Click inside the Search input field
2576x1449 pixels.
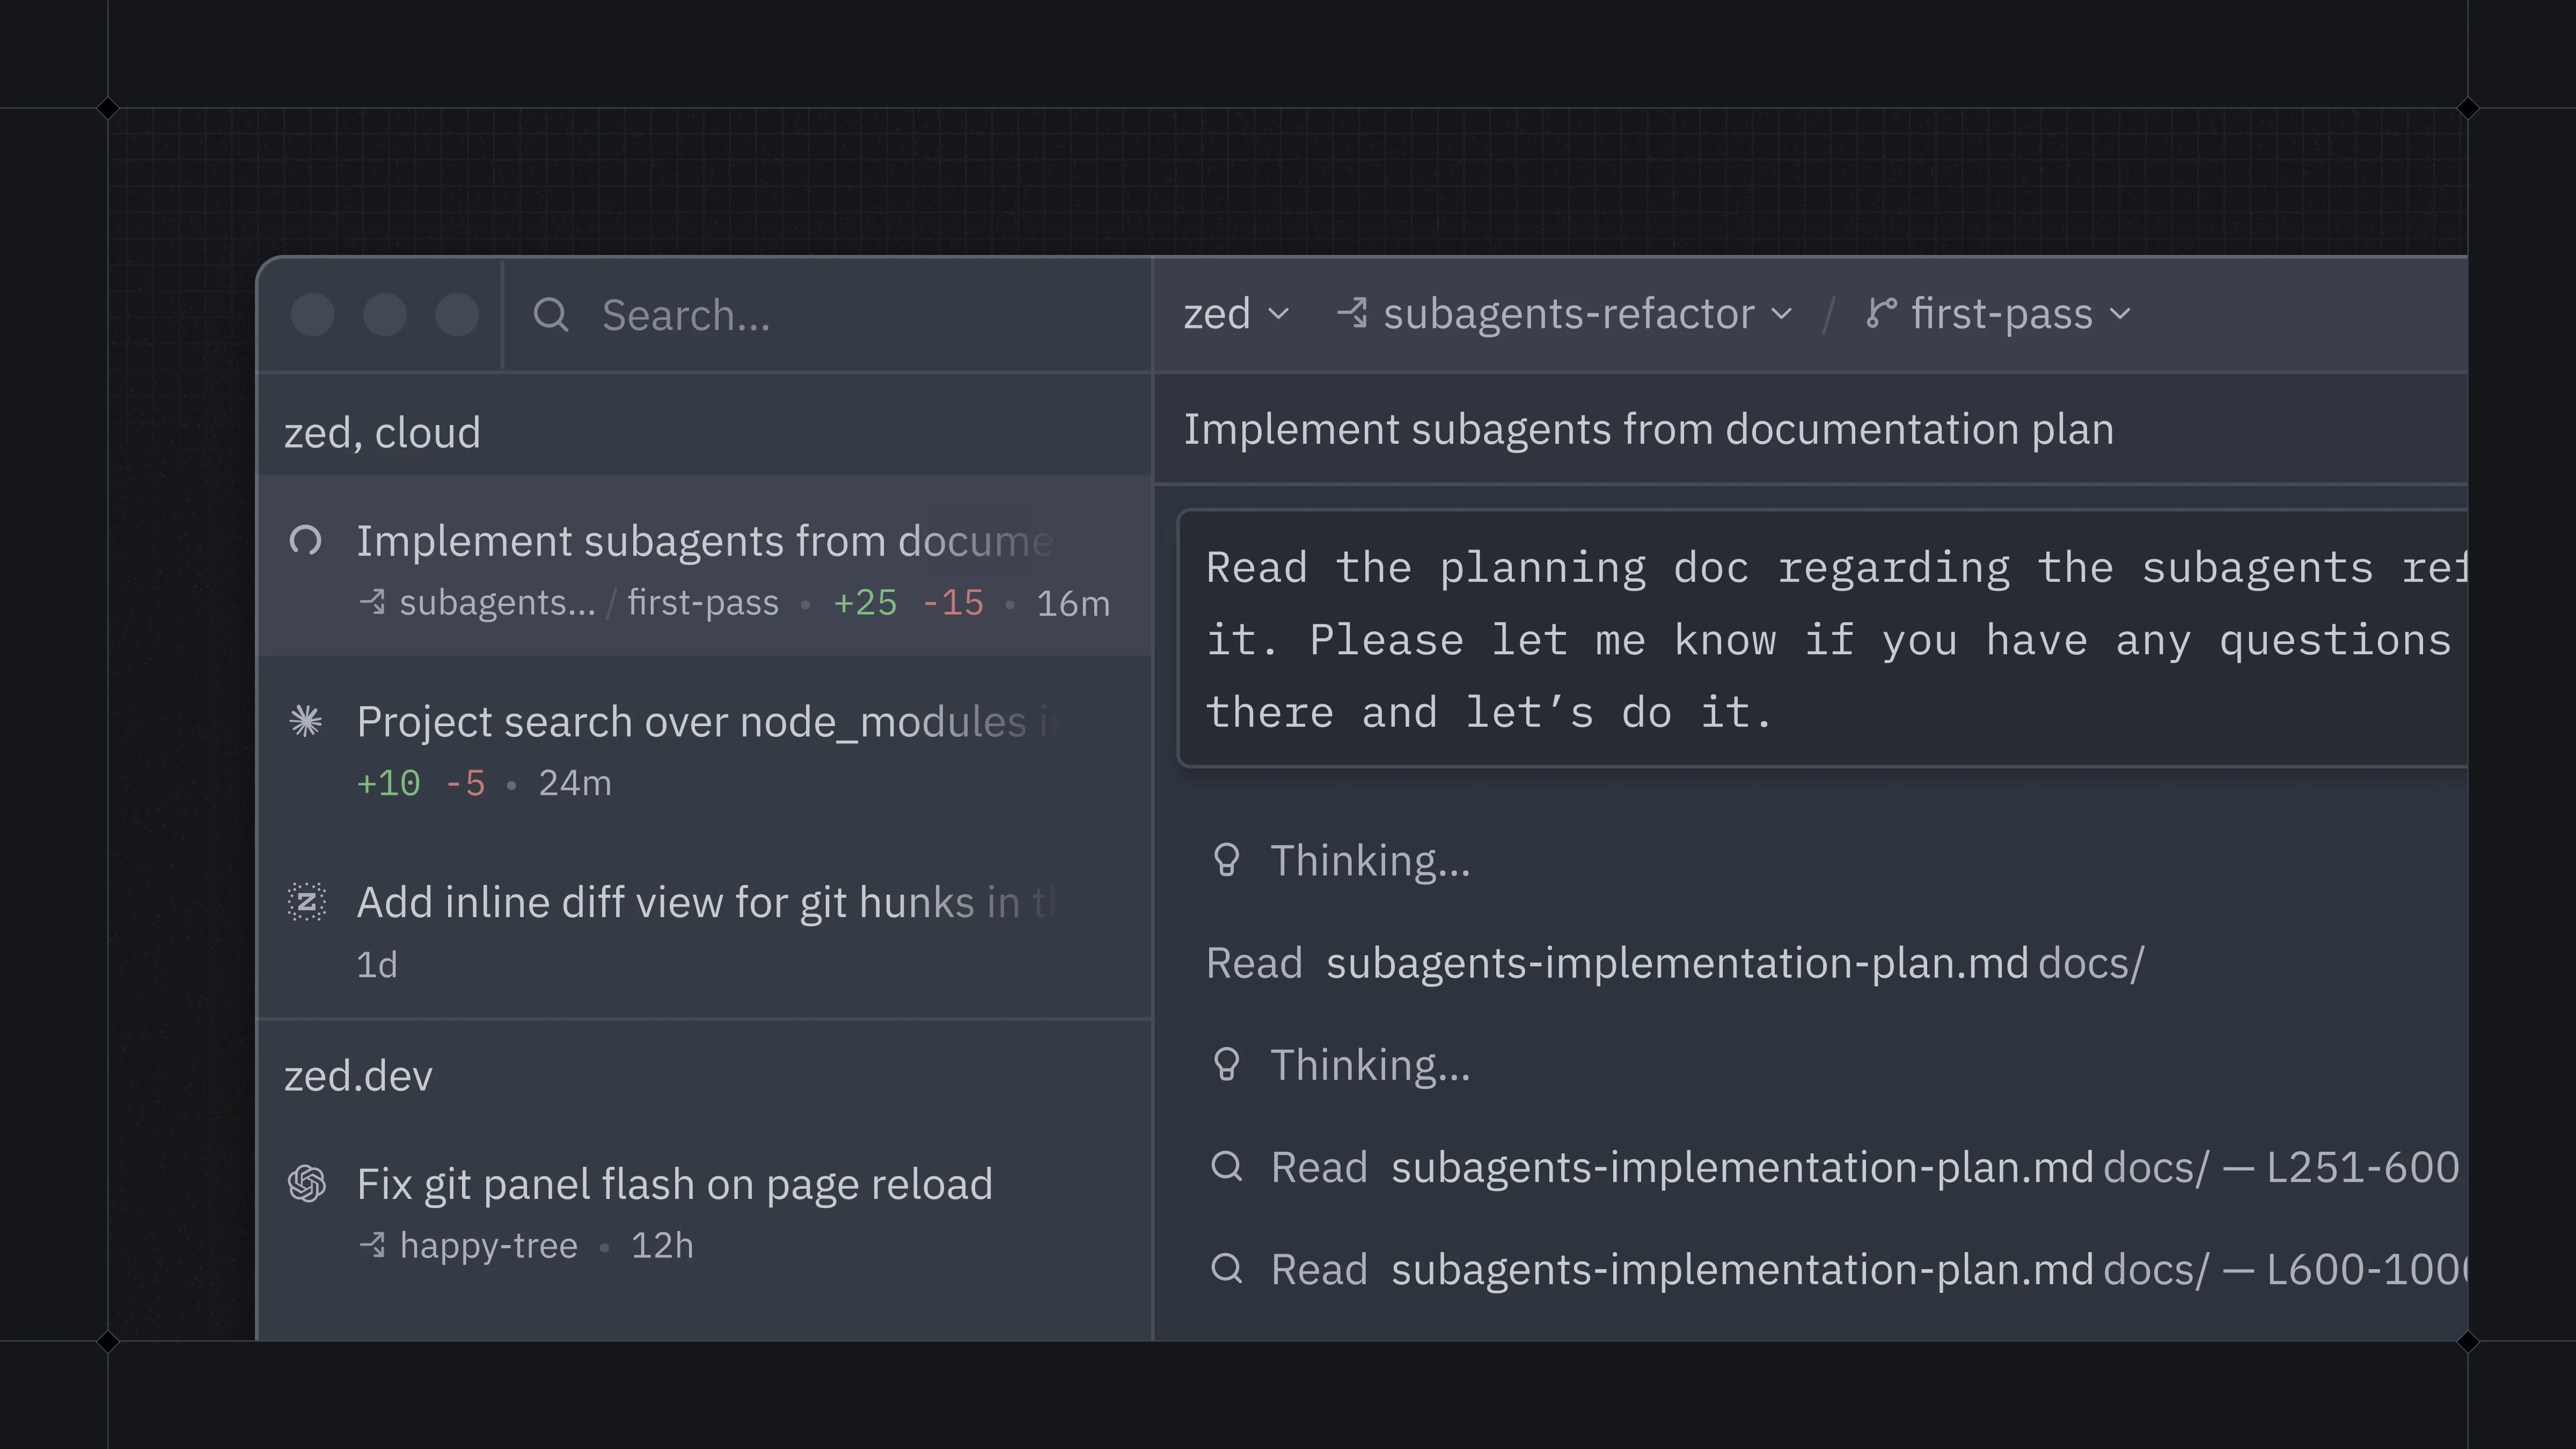coord(800,315)
